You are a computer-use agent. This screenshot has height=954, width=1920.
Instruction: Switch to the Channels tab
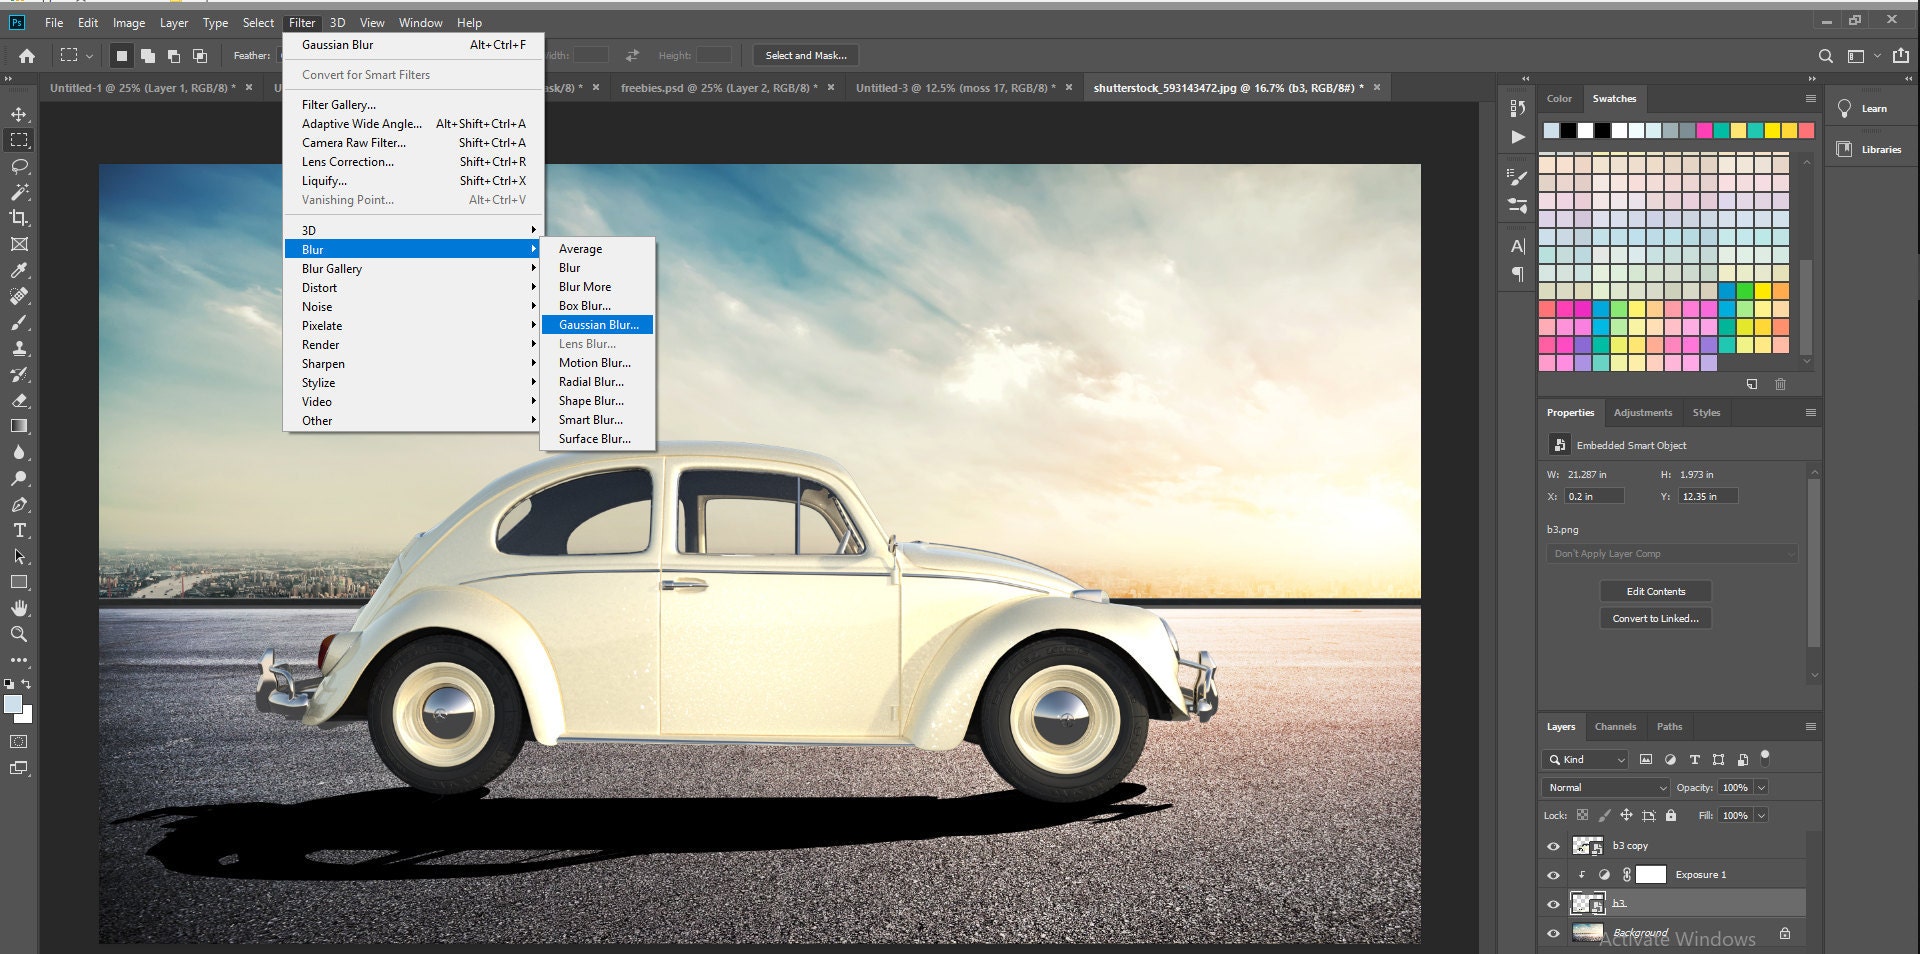coord(1615,726)
